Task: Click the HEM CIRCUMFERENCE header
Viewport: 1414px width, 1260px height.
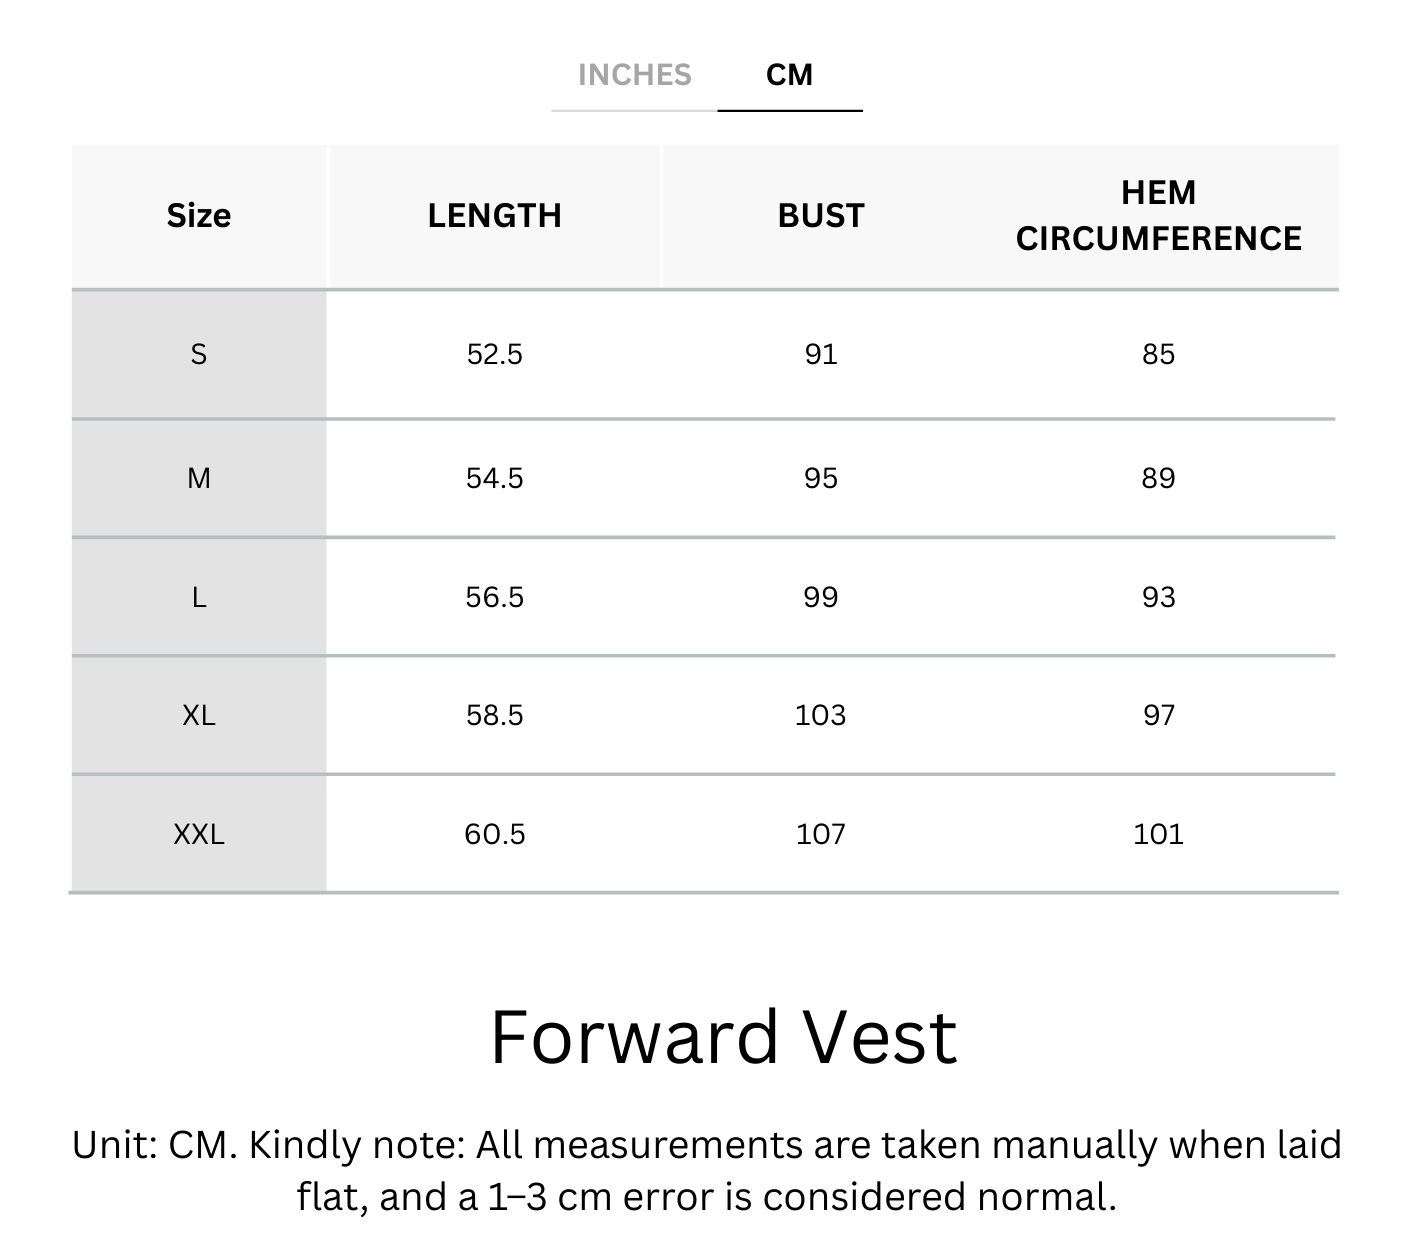Action: (x=1158, y=216)
